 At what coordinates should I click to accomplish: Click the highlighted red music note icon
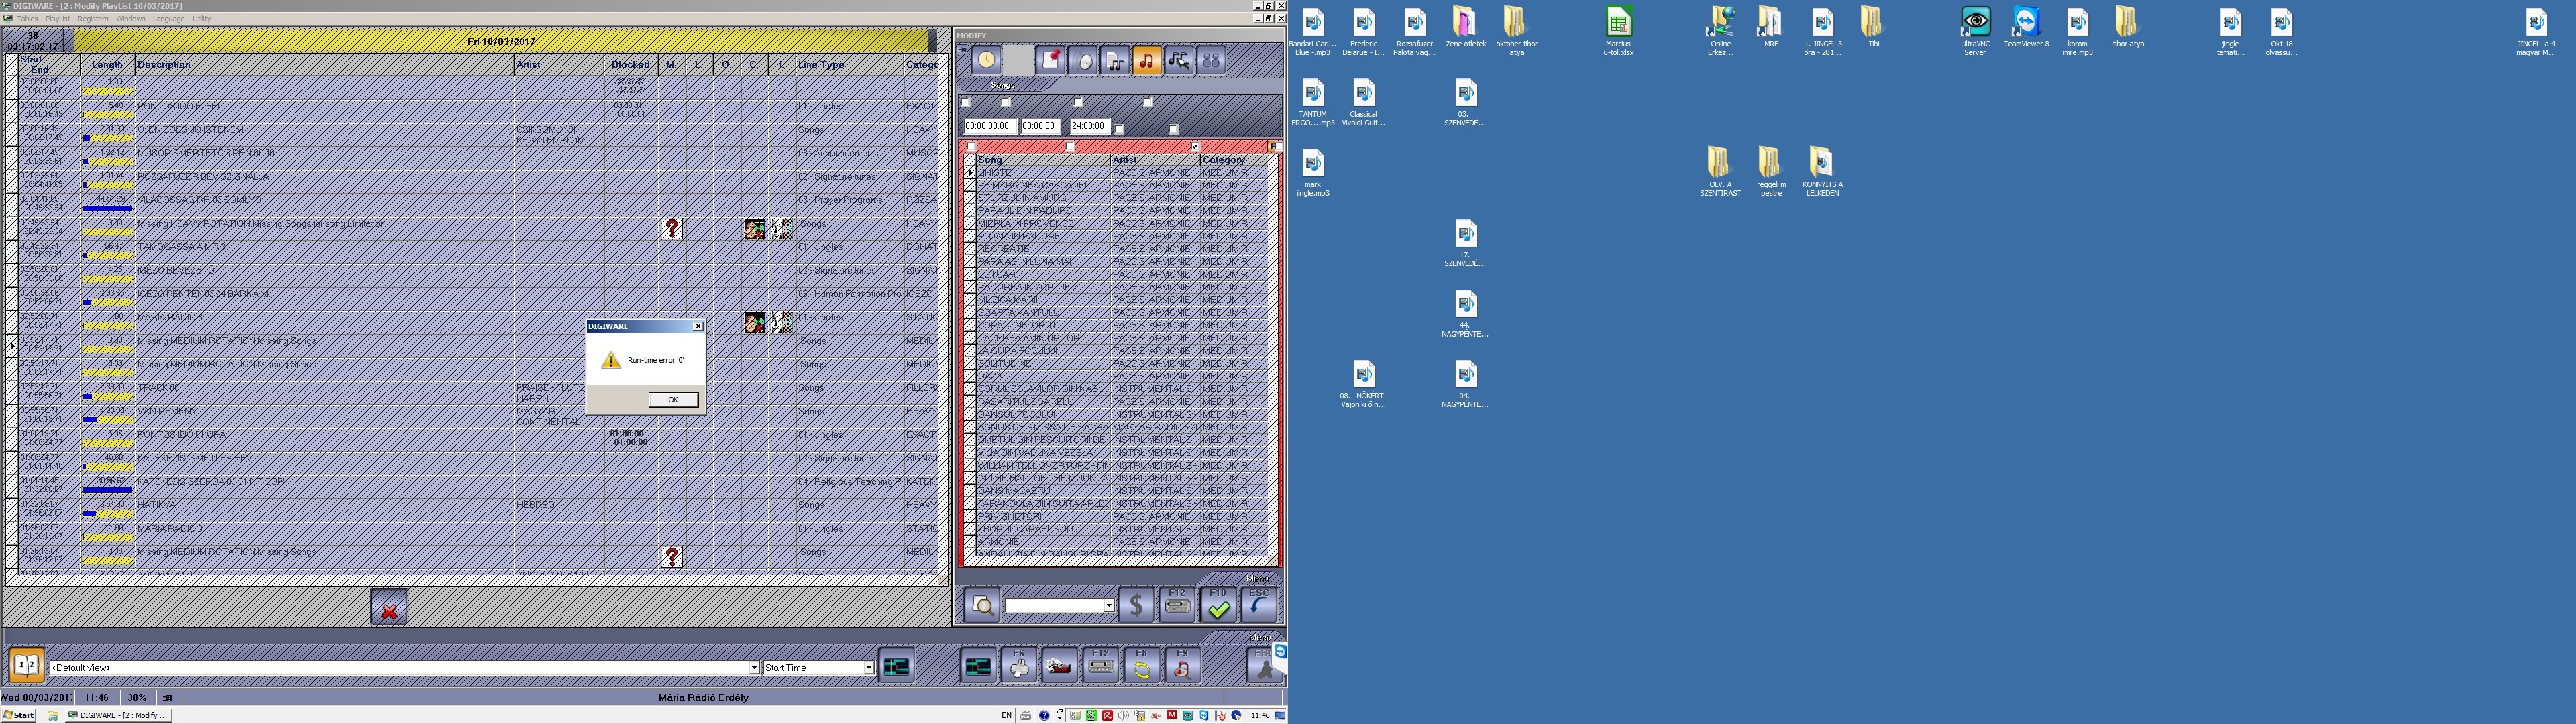[1146, 60]
